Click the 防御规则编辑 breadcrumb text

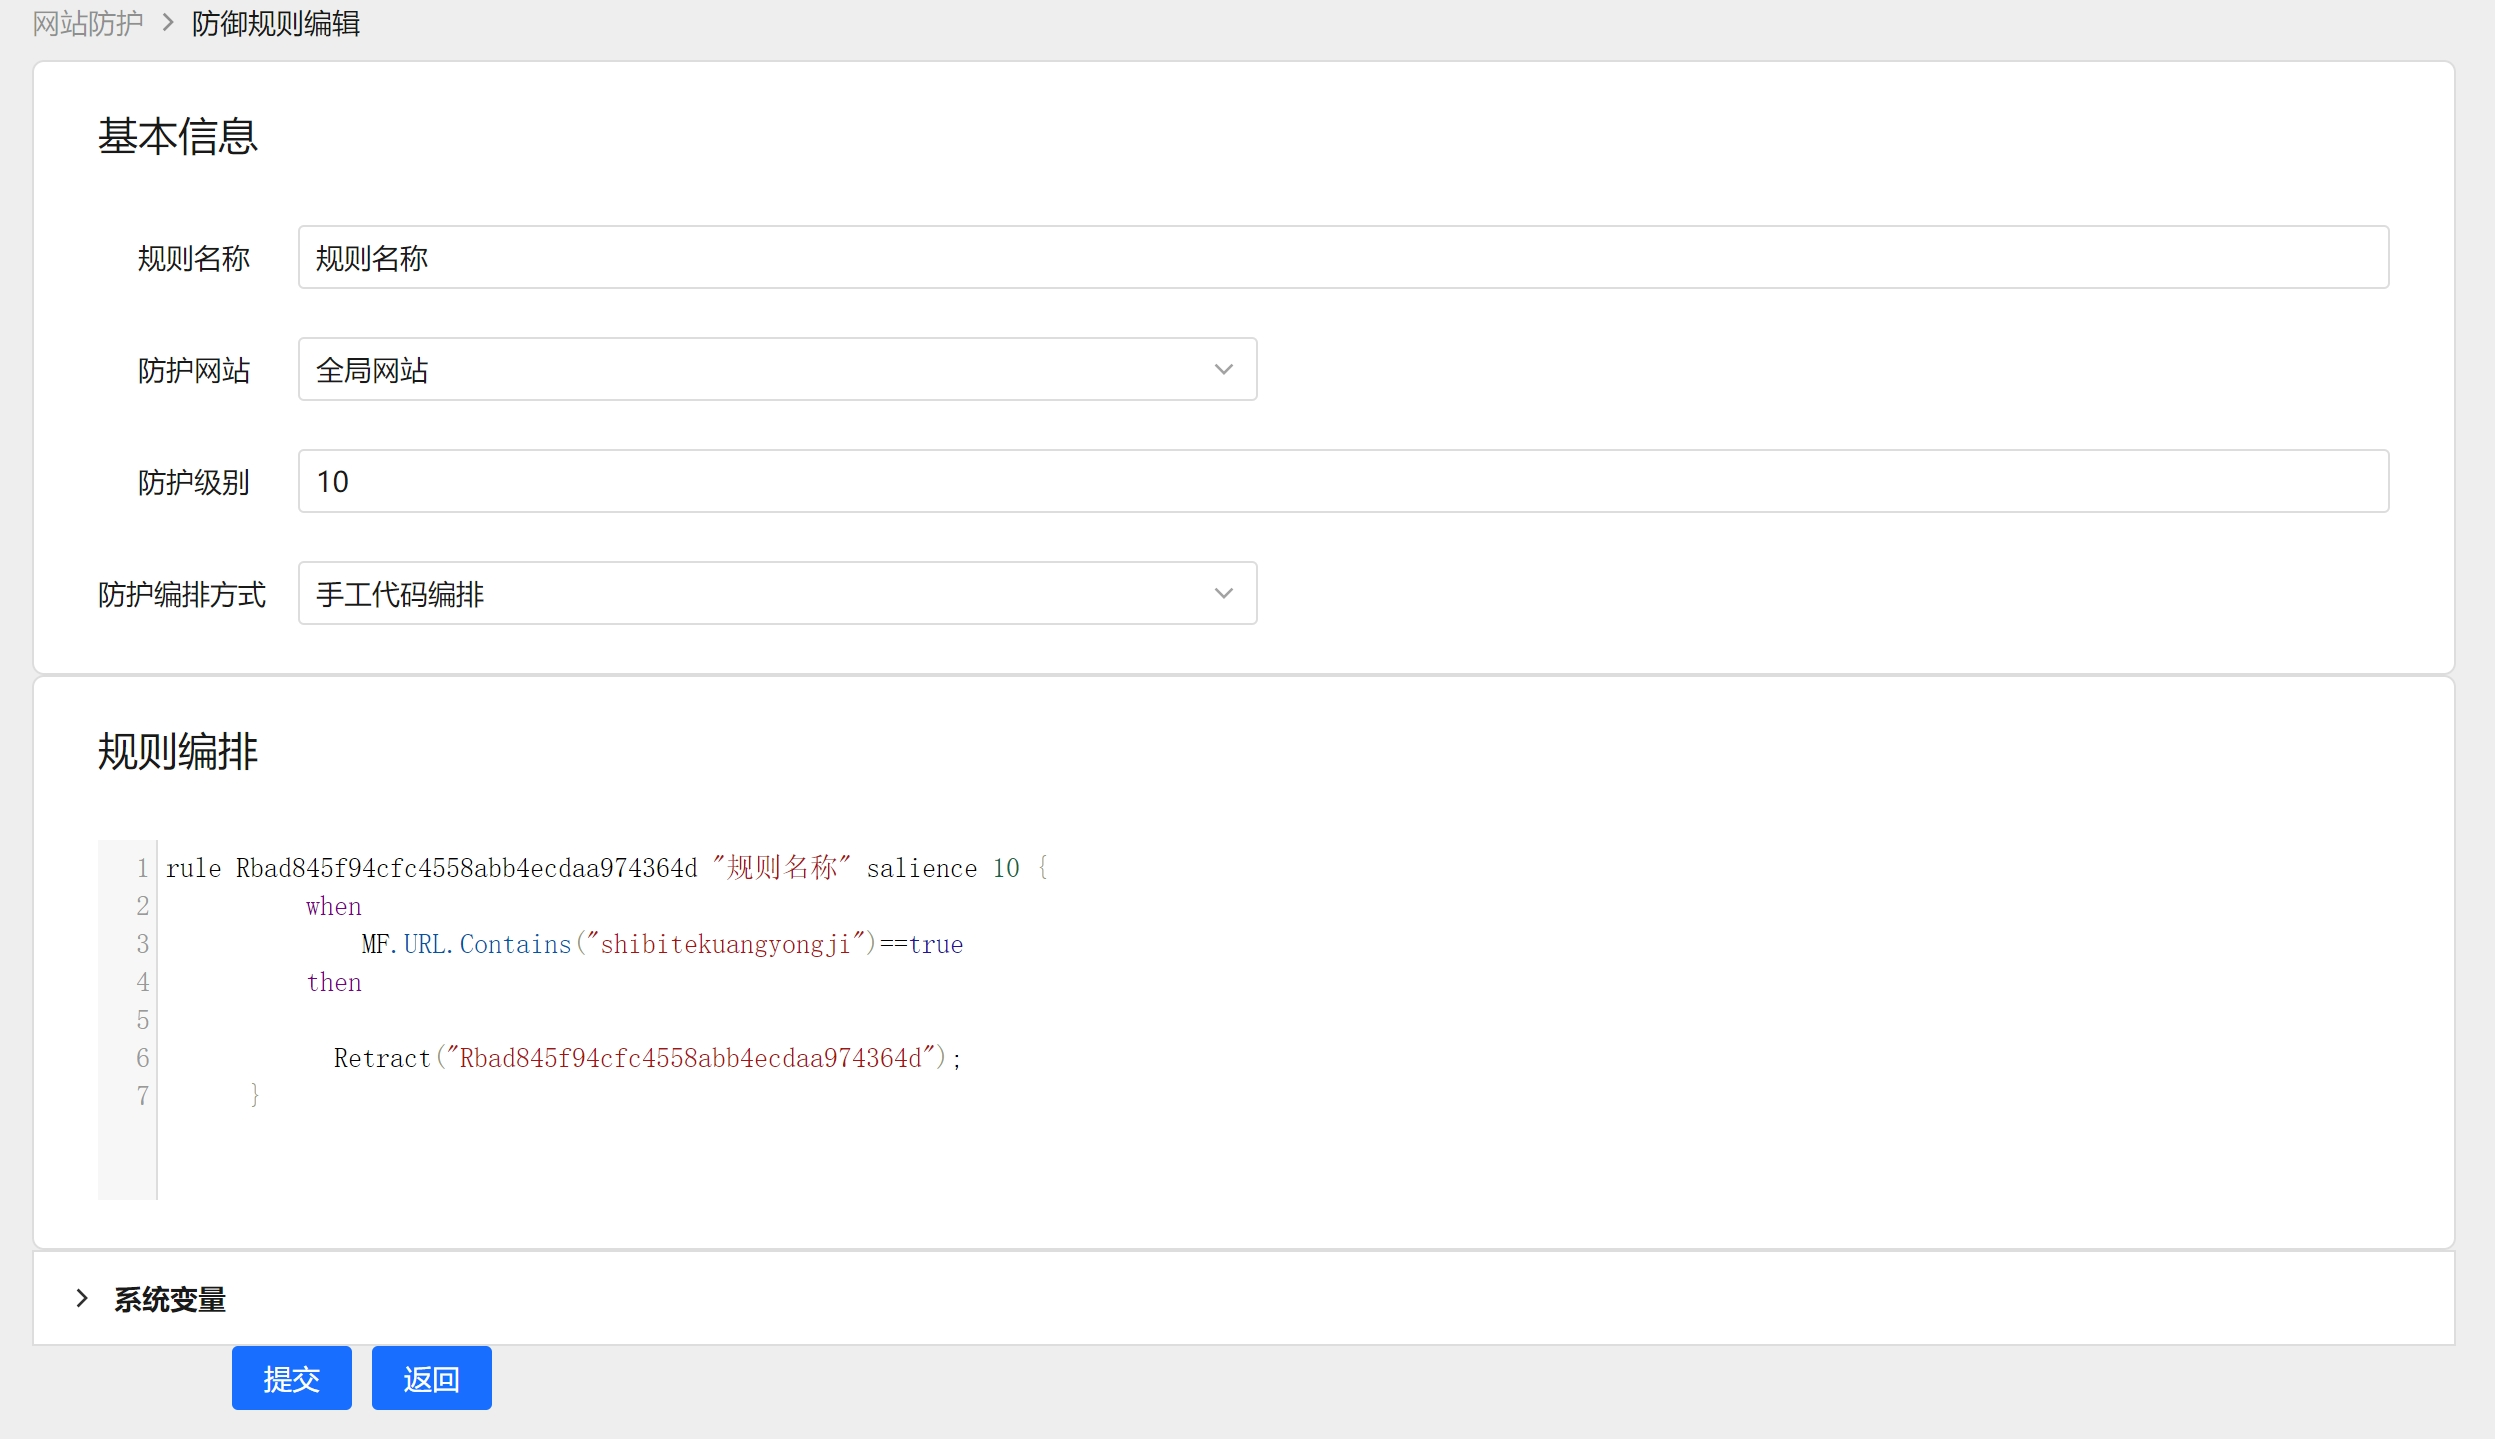[x=275, y=23]
